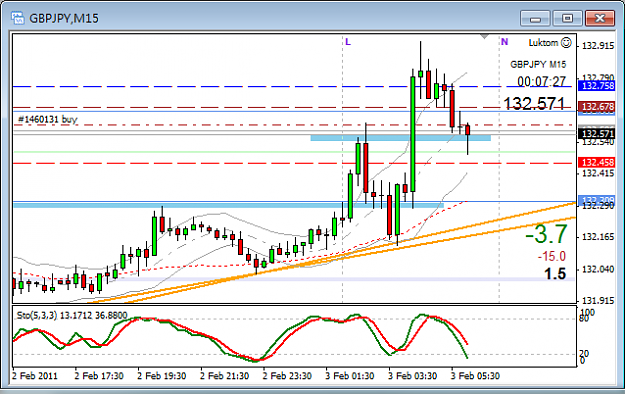Minimize the GBPJPY,M15 chart window
625x394 pixels.
tap(535, 18)
